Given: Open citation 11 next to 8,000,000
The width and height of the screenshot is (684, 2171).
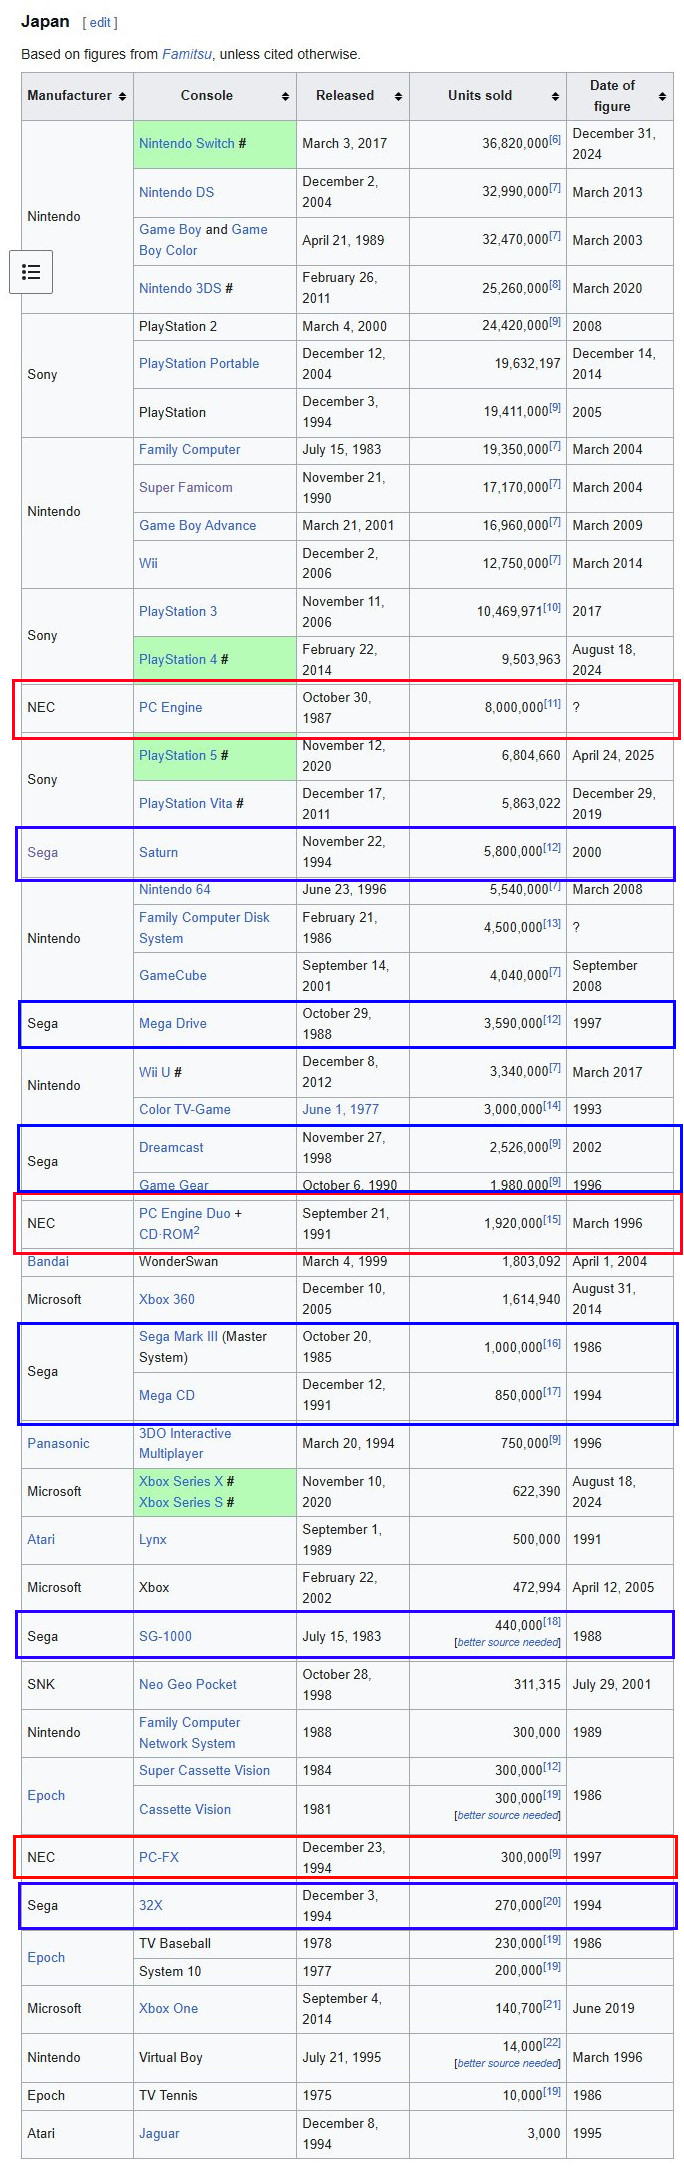Looking at the screenshot, I should (x=552, y=703).
